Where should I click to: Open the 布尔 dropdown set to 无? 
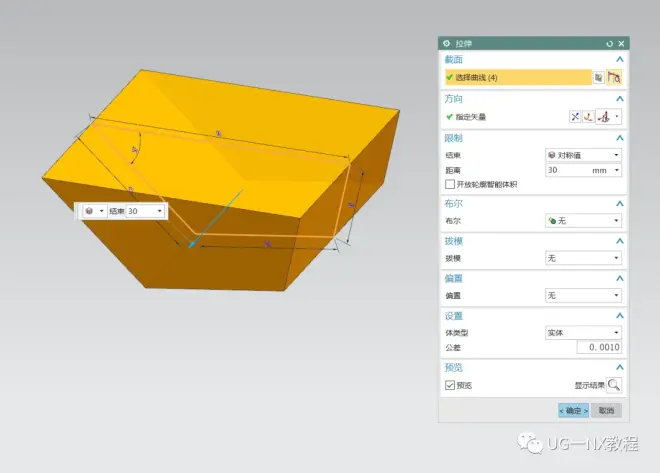coord(583,220)
